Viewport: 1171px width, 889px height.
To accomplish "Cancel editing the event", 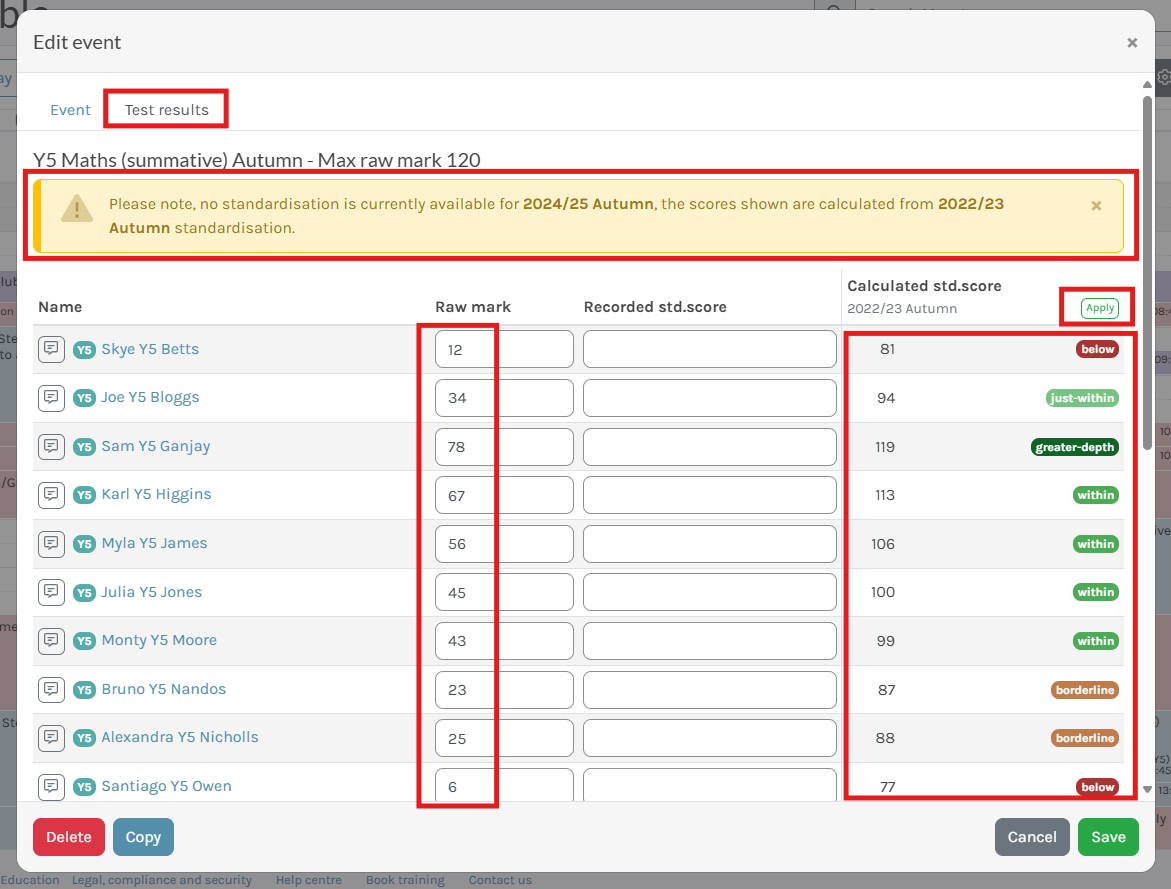I will tap(1032, 837).
